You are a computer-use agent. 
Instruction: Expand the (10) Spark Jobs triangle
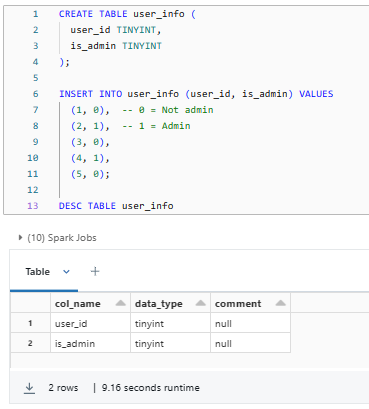point(20,238)
